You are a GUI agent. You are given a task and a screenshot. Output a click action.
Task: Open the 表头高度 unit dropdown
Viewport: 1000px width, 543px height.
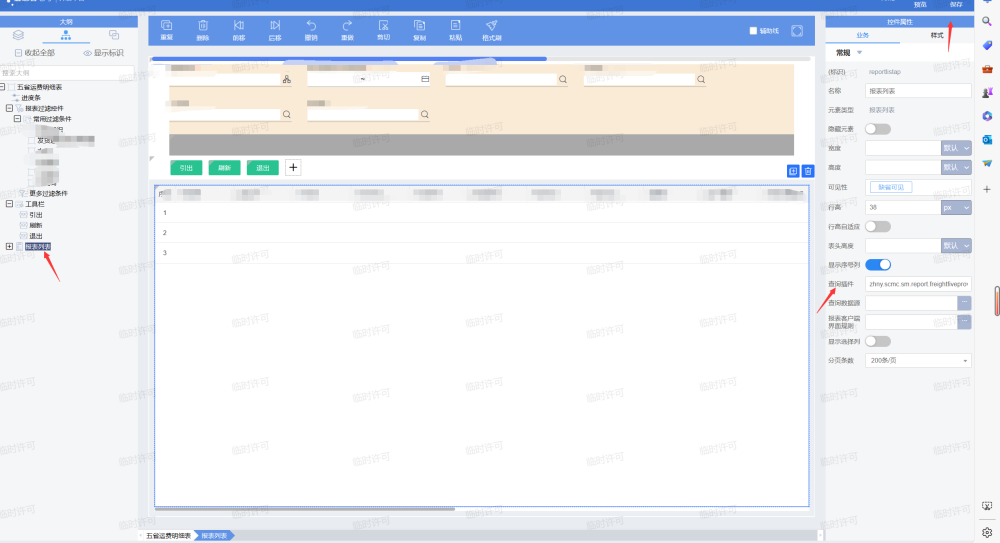click(x=956, y=246)
